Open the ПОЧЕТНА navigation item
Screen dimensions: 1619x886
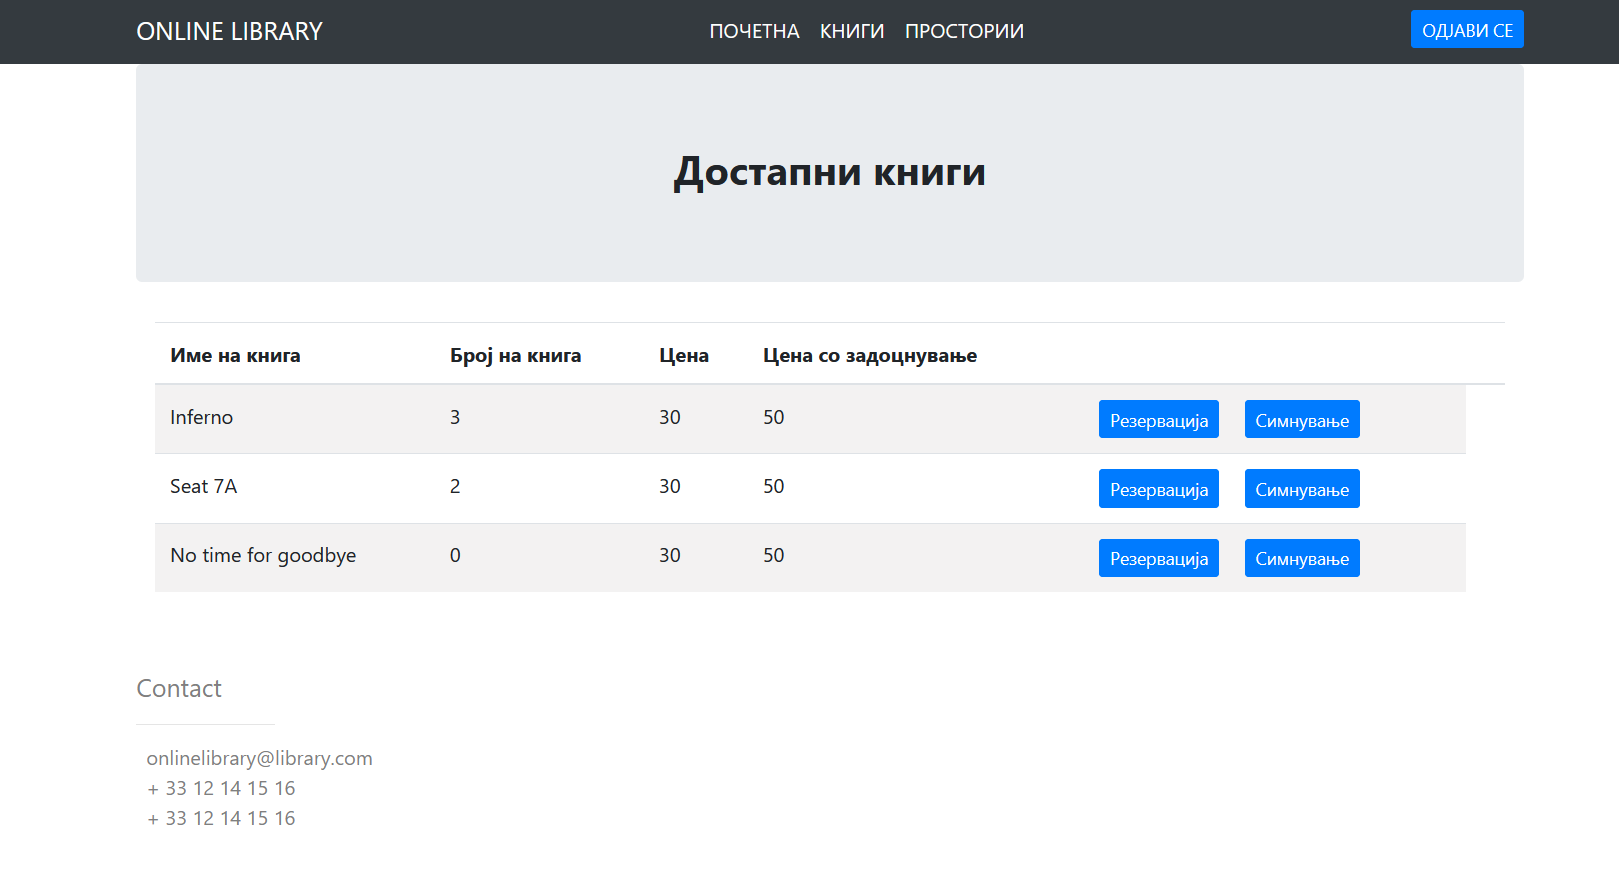click(x=754, y=32)
